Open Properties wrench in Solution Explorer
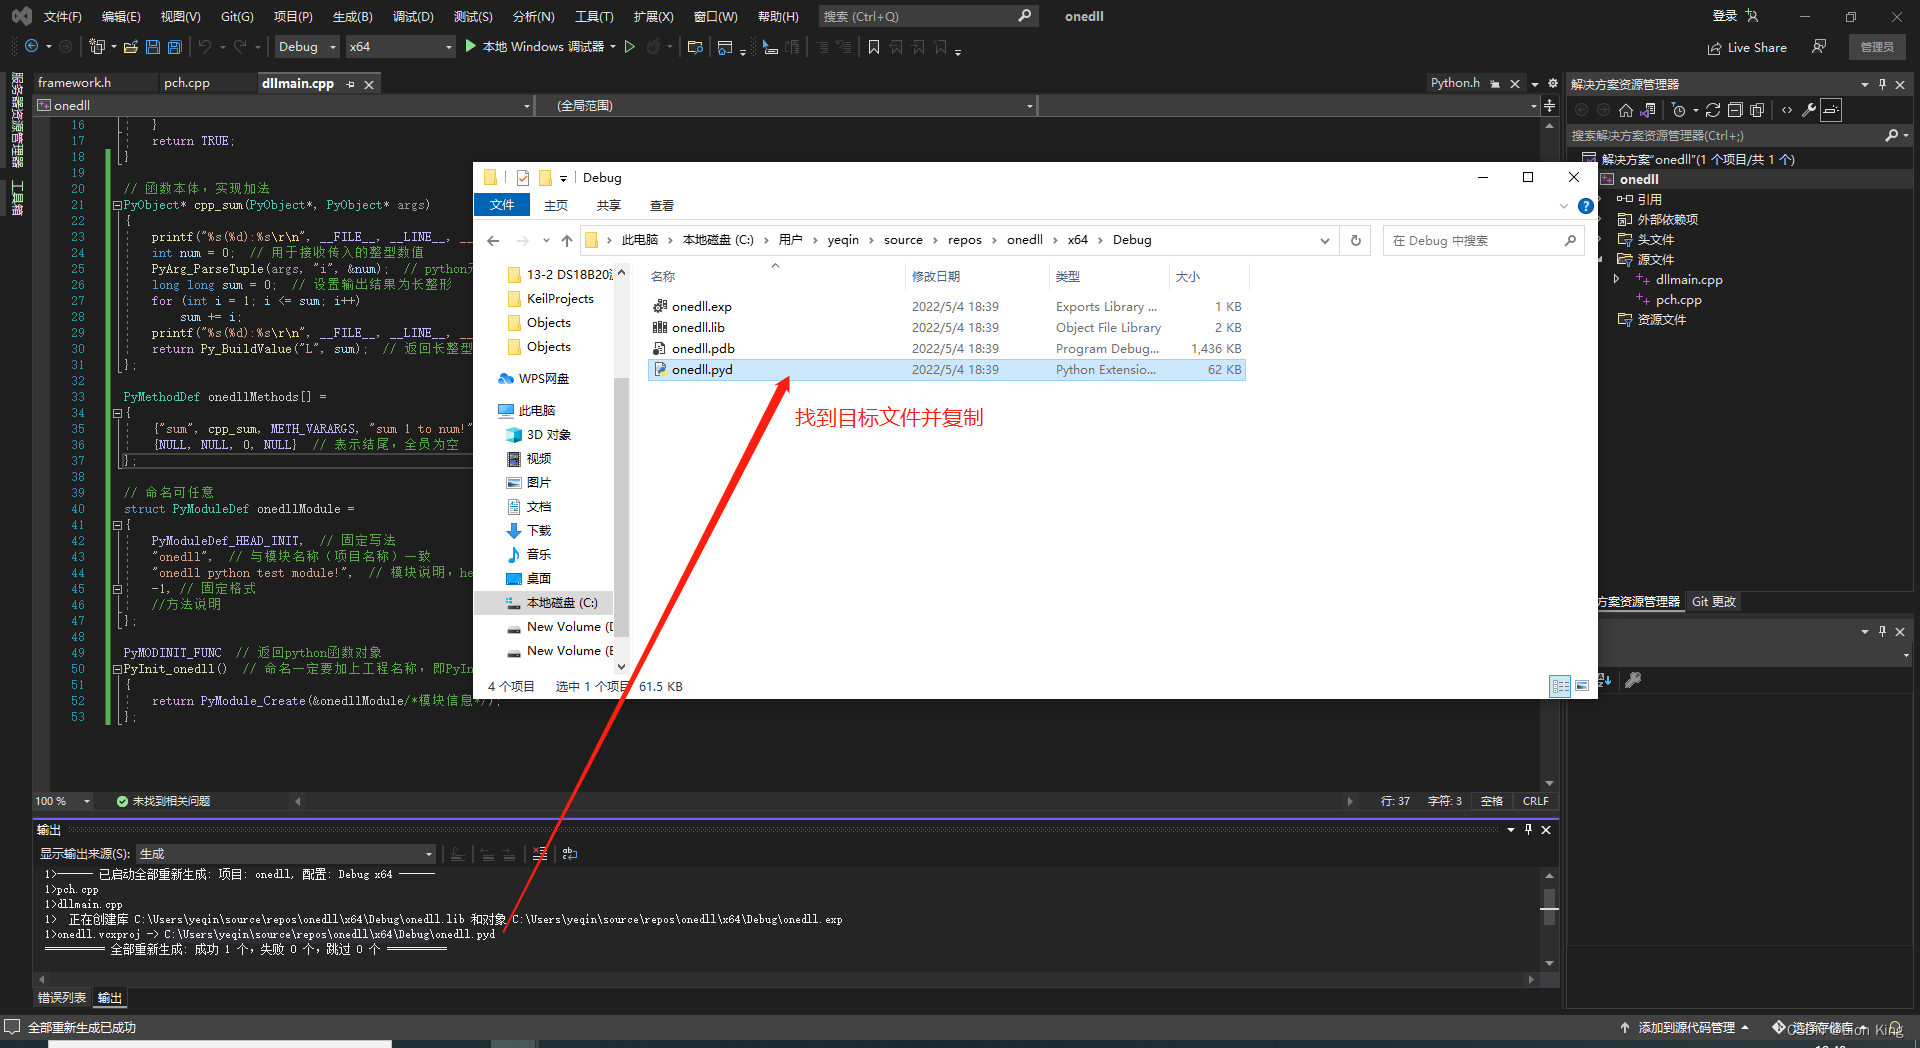The image size is (1920, 1048). pos(1809,110)
